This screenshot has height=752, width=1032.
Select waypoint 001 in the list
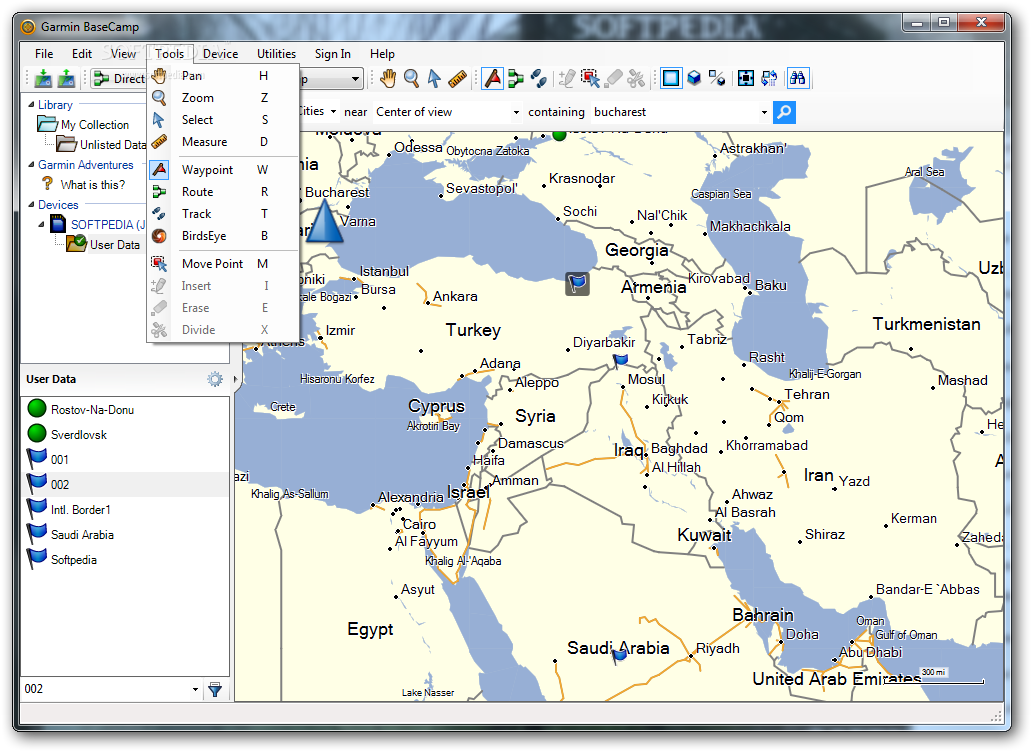point(125,460)
